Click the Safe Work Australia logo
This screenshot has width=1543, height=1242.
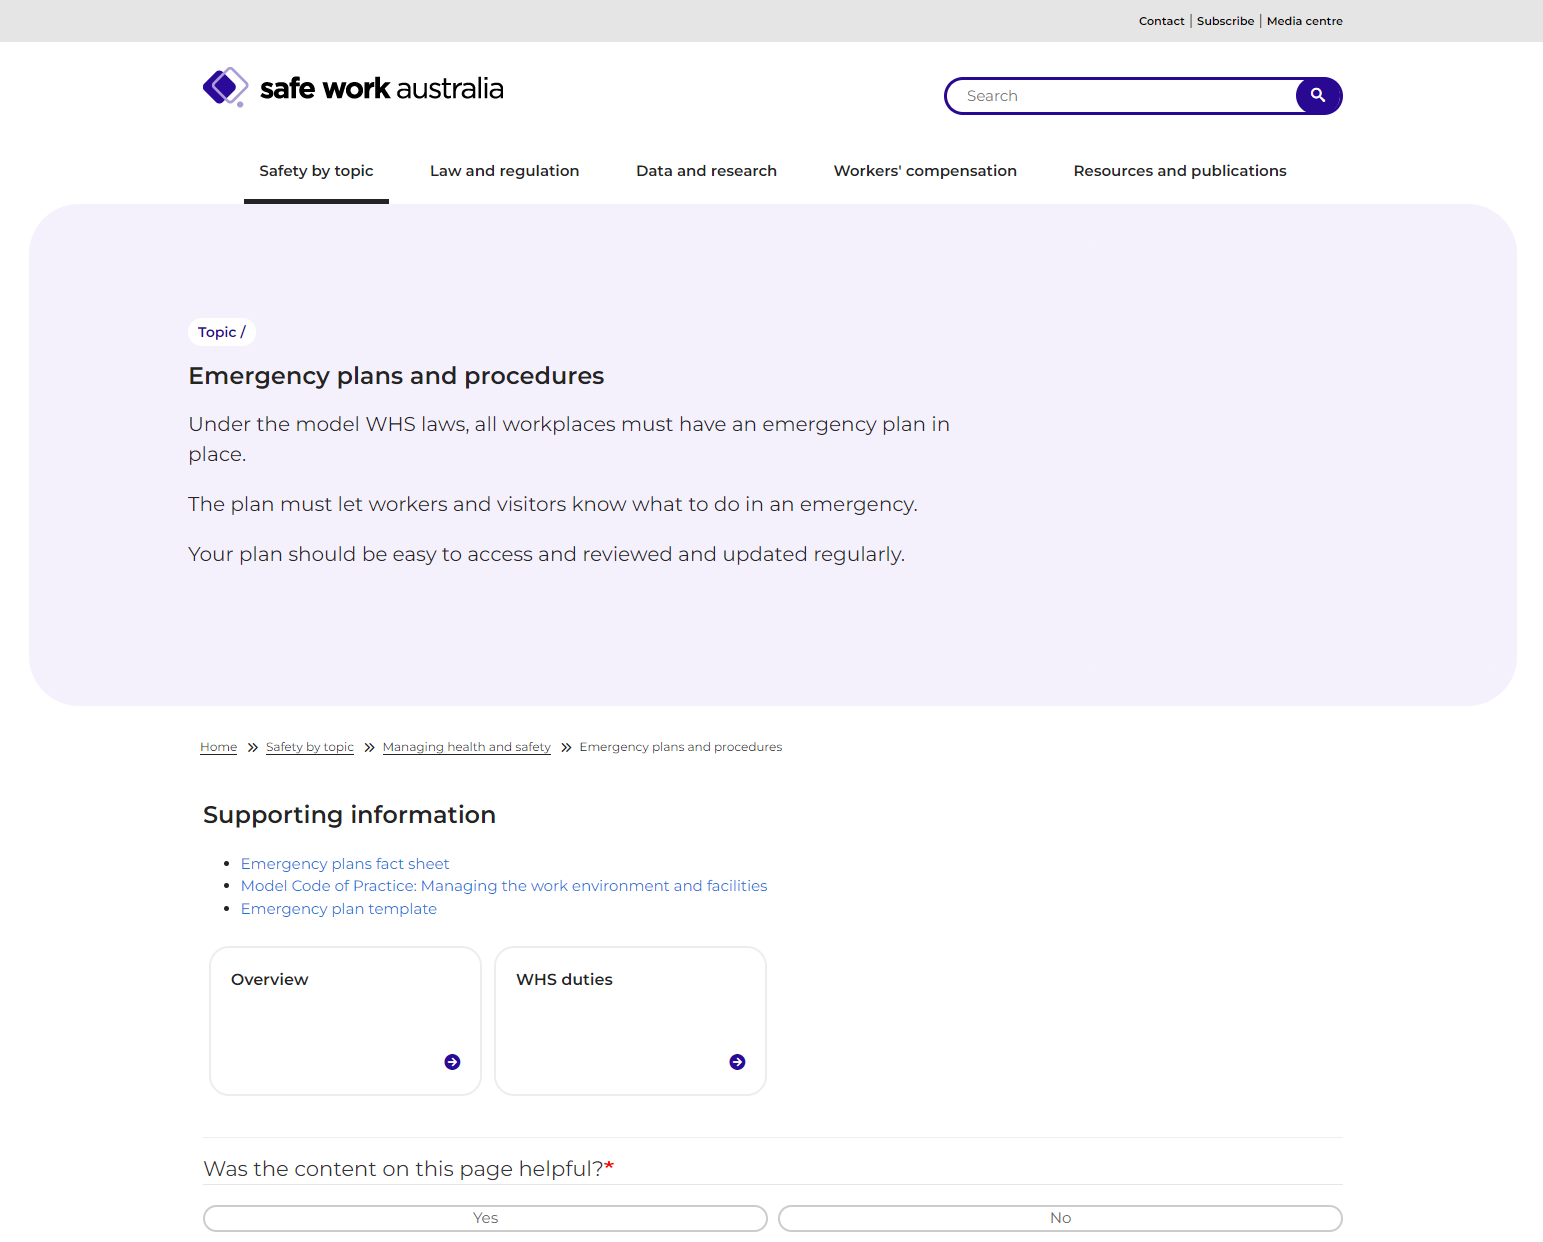353,88
